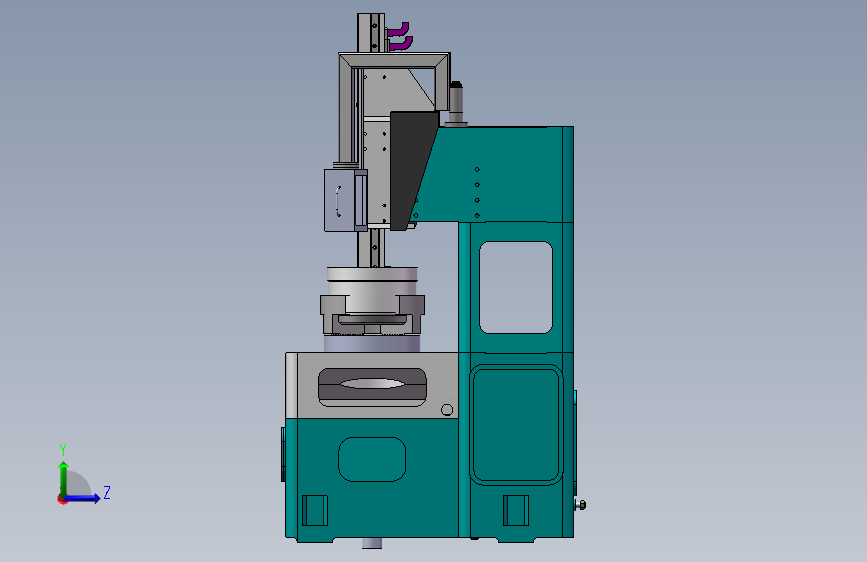This screenshot has height=562, width=867.
Task: Click the Z label on the triad
Action: (x=107, y=492)
